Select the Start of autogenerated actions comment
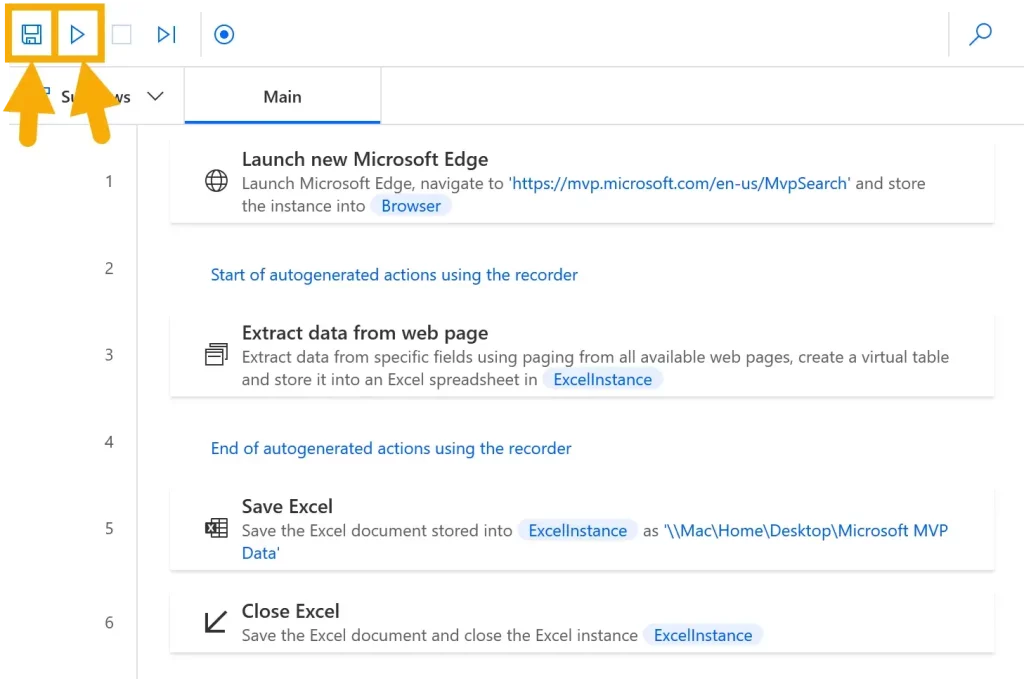 (x=394, y=275)
